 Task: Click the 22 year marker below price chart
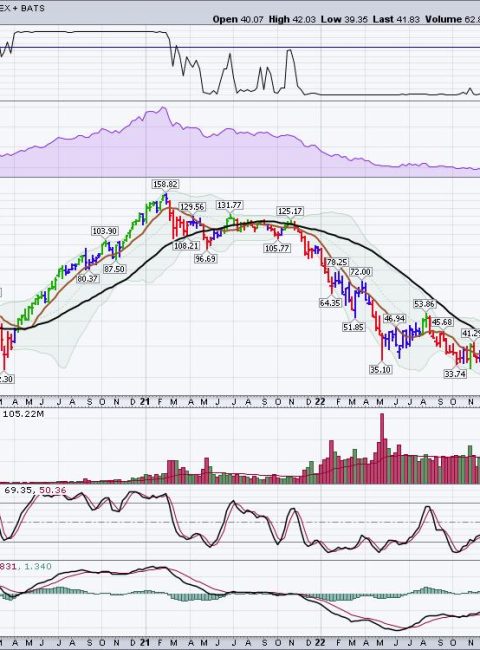320,402
